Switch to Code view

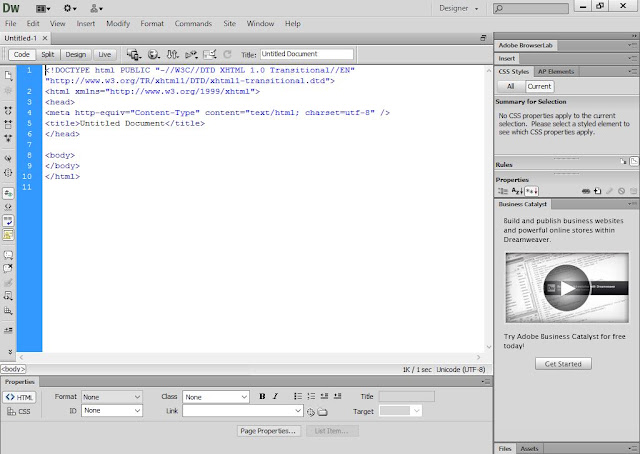[x=22, y=54]
